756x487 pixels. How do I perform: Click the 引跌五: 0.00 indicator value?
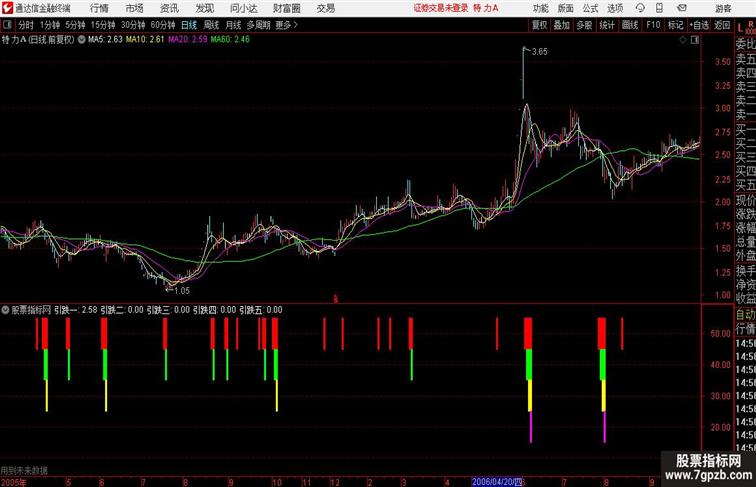[261, 310]
